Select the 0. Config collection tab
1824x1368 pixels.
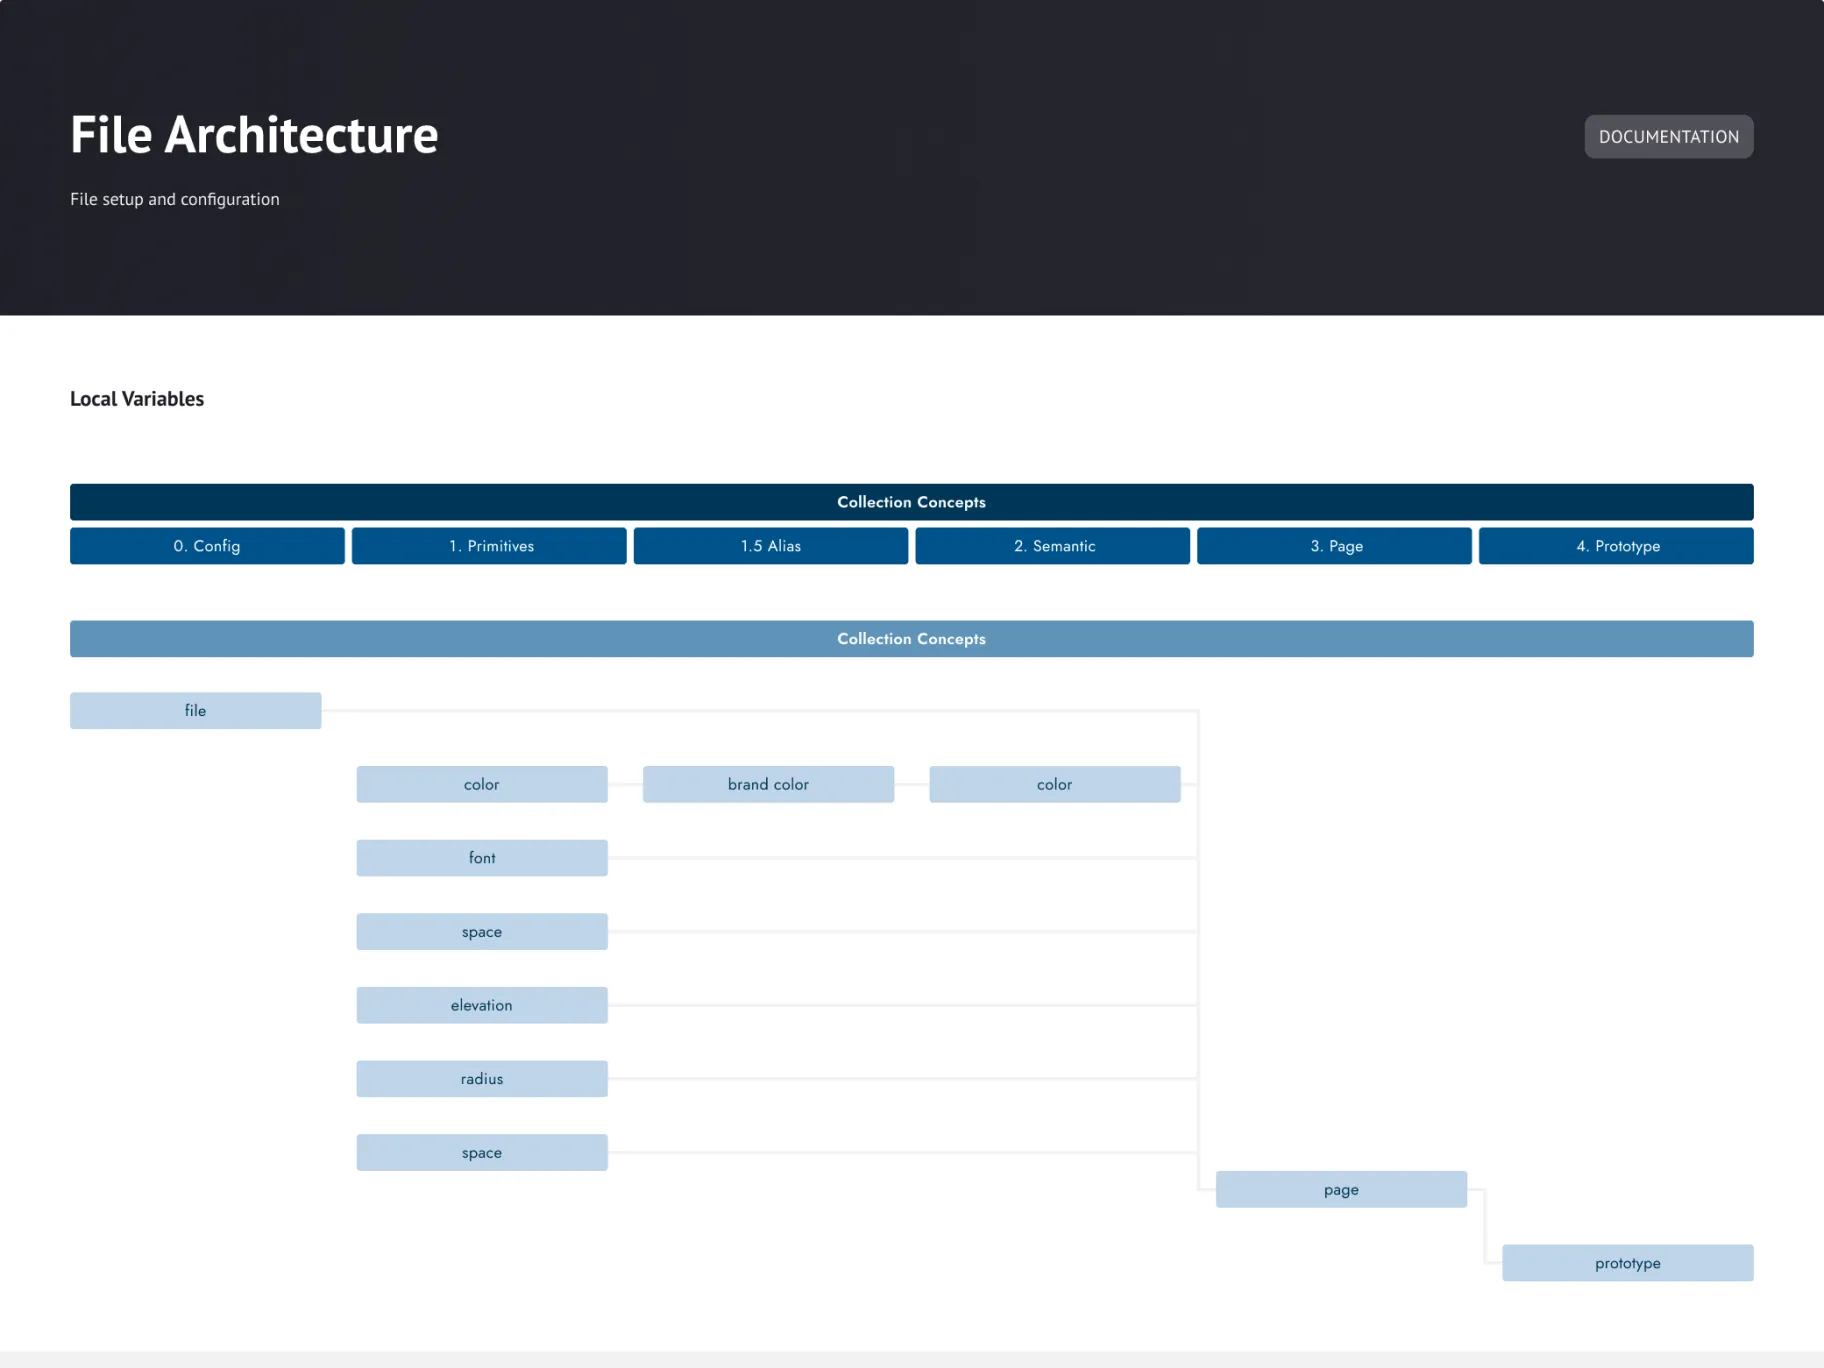point(207,546)
